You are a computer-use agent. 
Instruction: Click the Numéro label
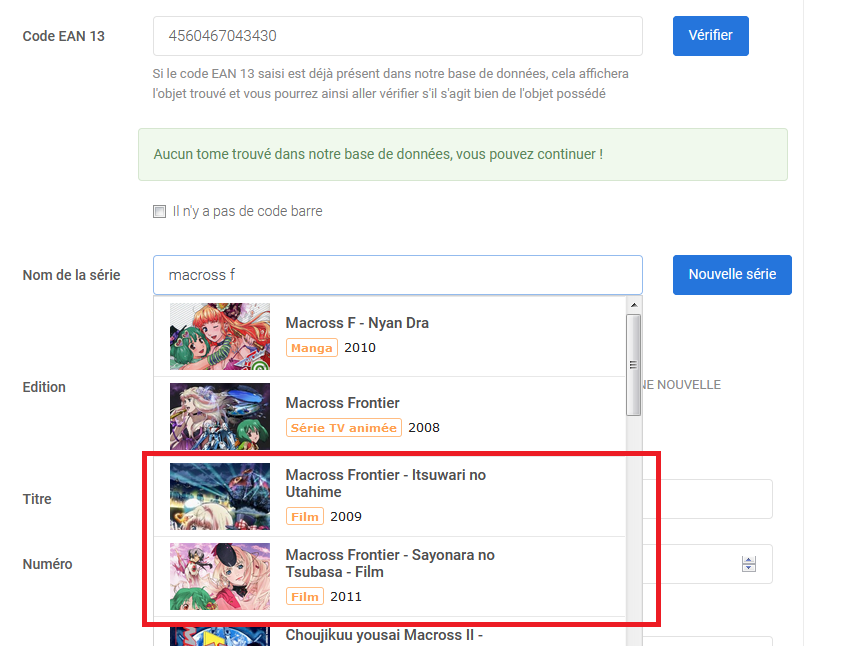(x=47, y=564)
